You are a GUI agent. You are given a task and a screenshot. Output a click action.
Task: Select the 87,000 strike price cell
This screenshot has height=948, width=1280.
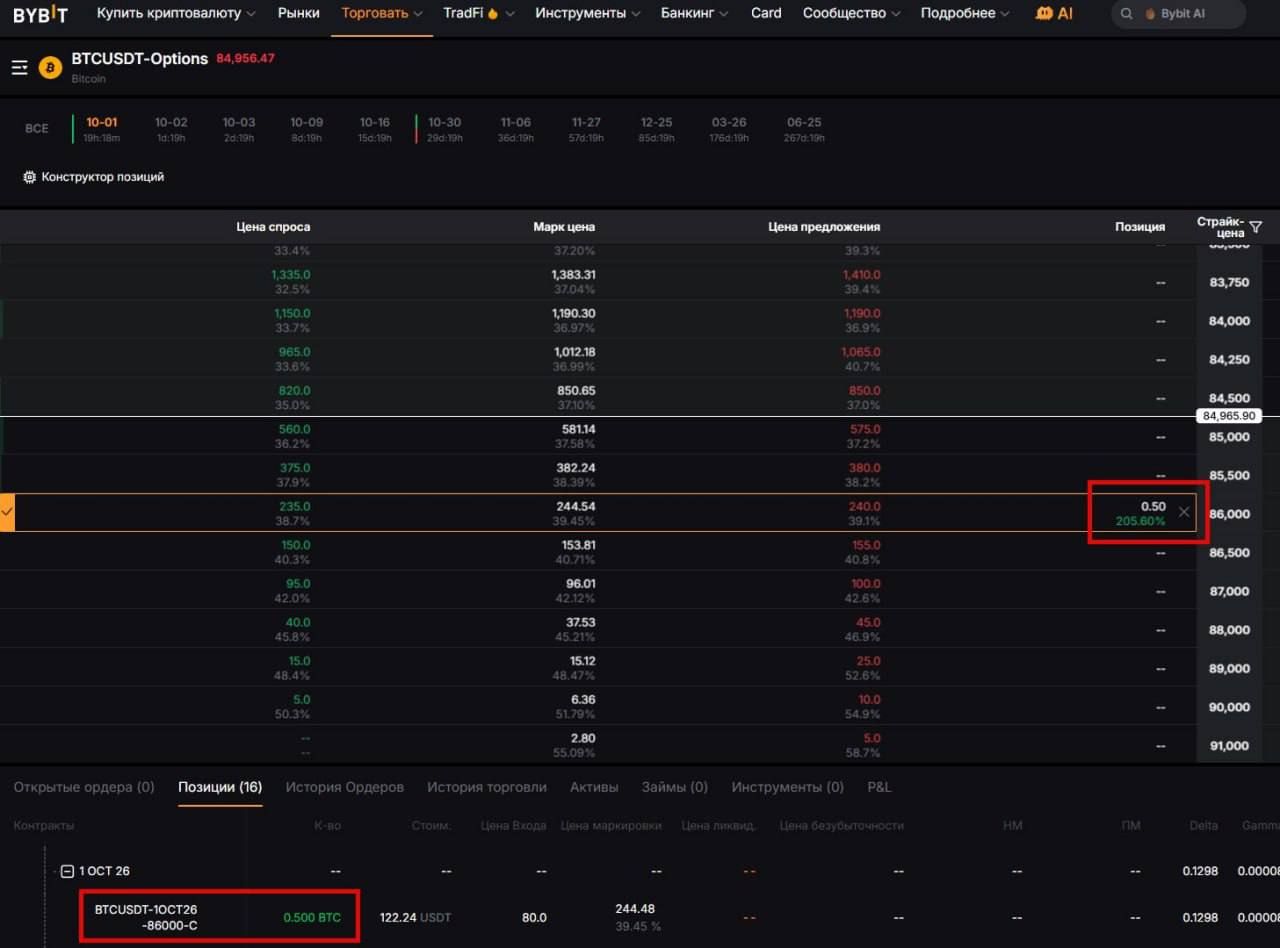[1229, 591]
